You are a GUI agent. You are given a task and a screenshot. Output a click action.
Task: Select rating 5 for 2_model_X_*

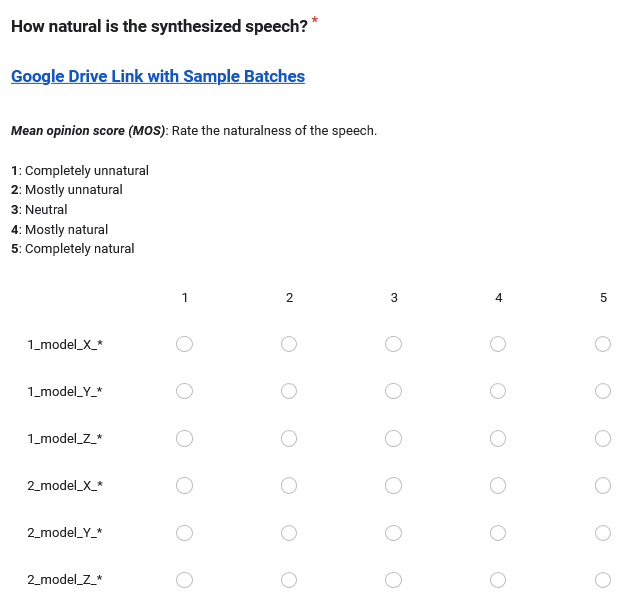point(603,485)
